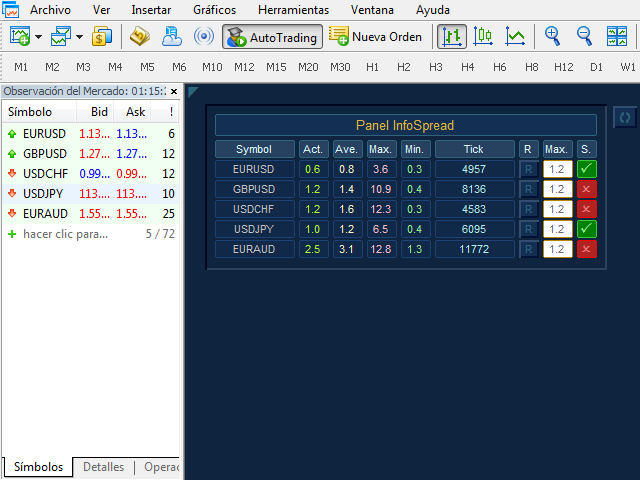The image size is (640, 480).
Task: Open the new chart dropdown arrow
Action: click(38, 38)
